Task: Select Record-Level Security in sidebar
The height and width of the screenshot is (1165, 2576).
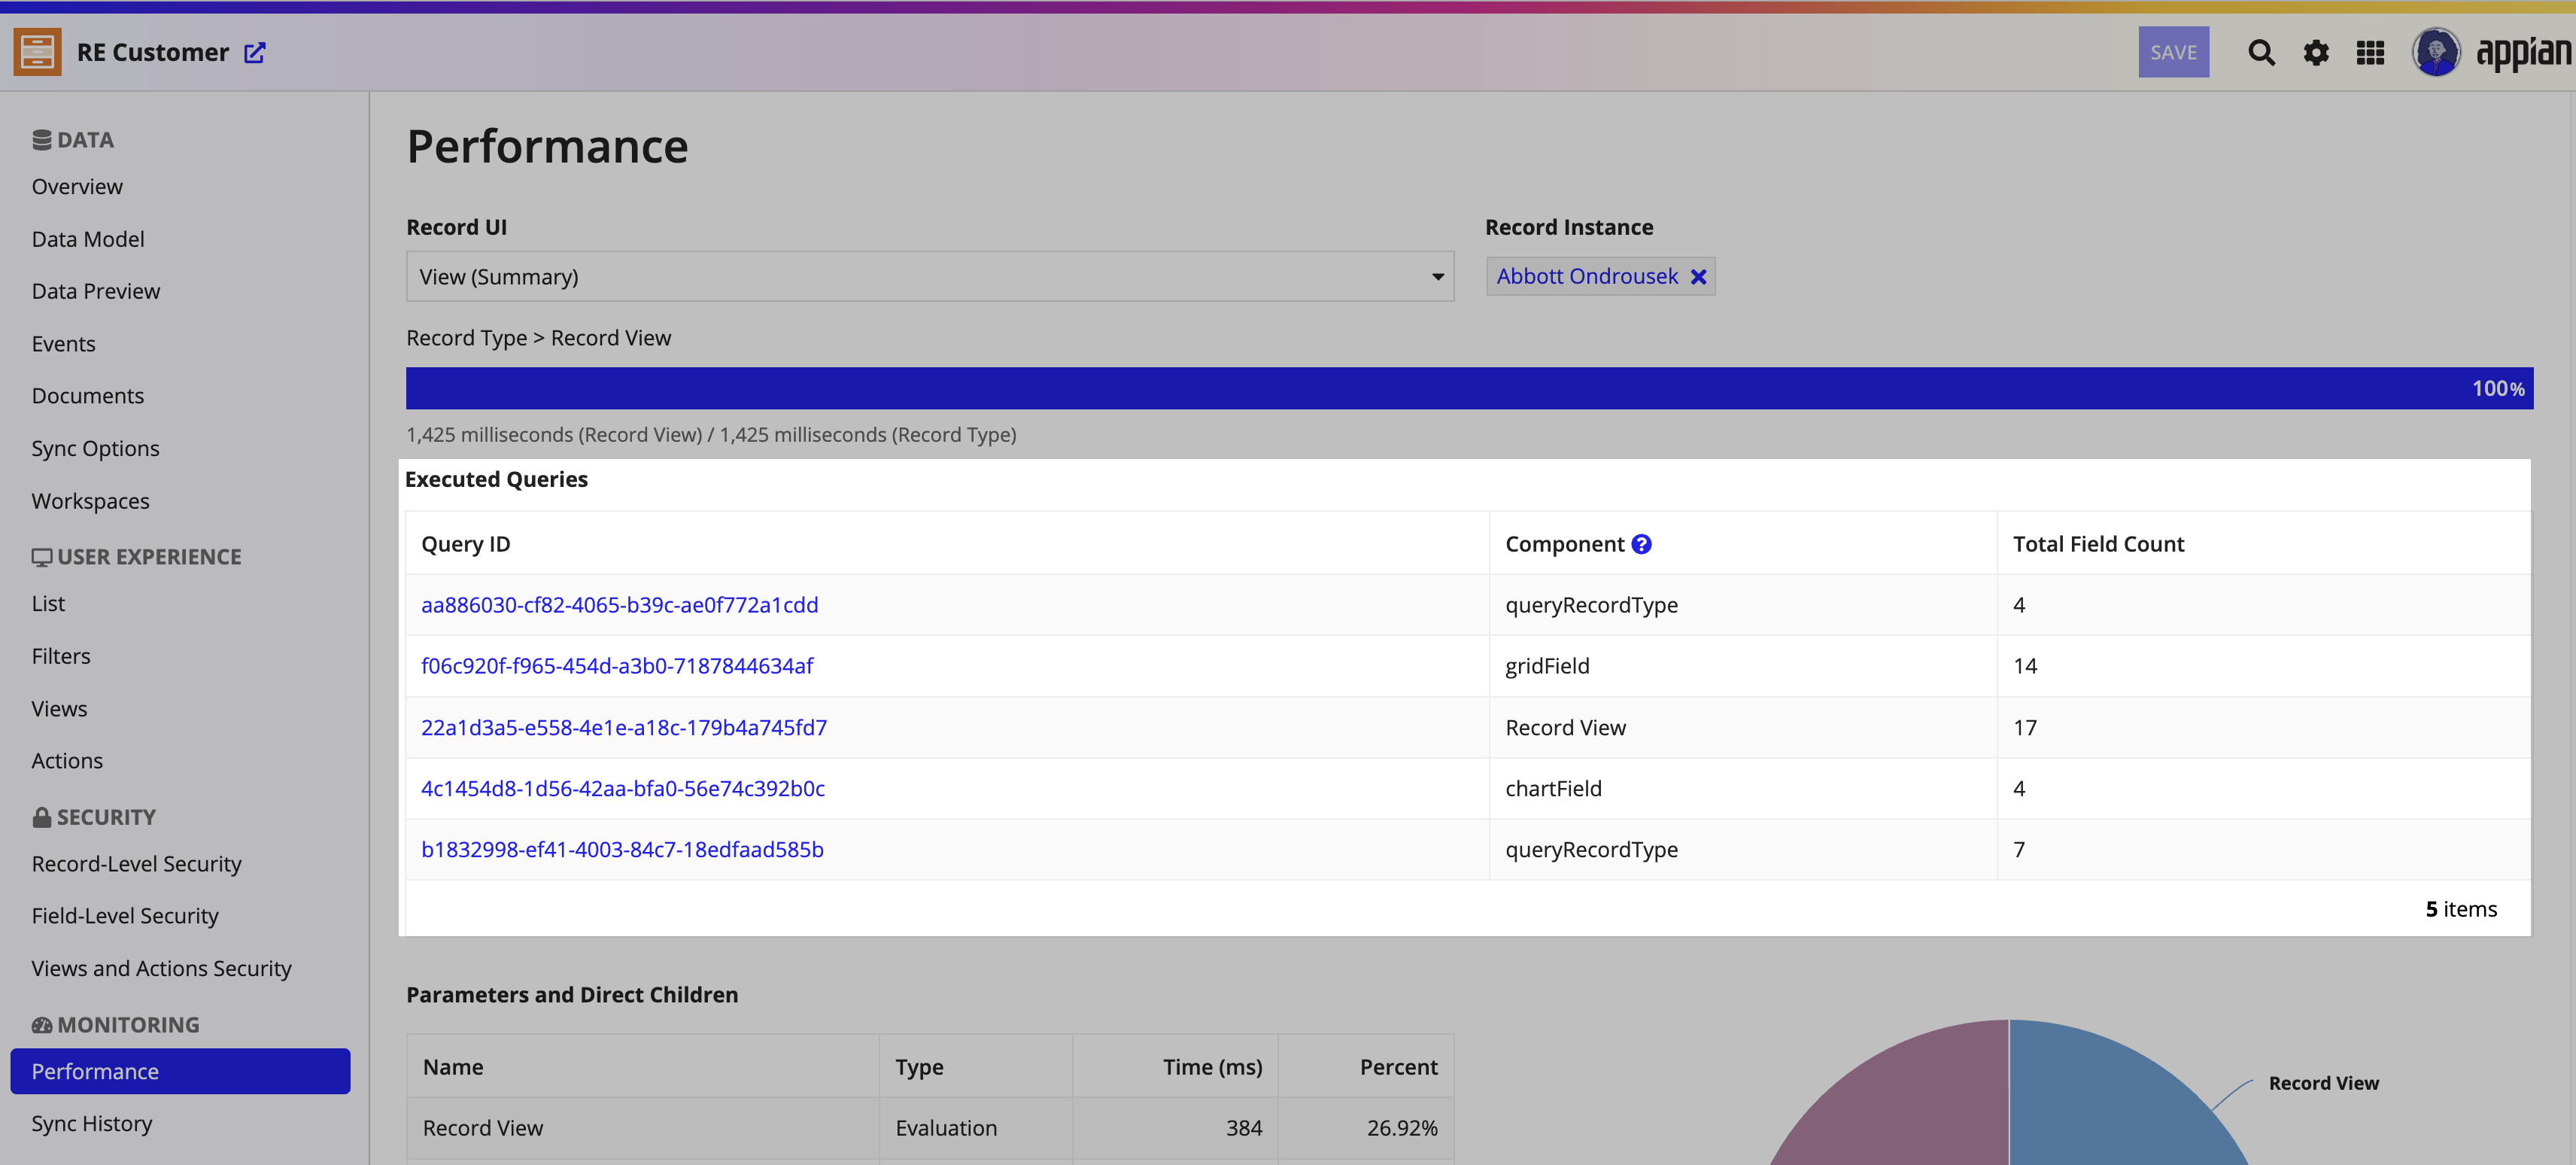Action: pyautogui.click(x=137, y=864)
